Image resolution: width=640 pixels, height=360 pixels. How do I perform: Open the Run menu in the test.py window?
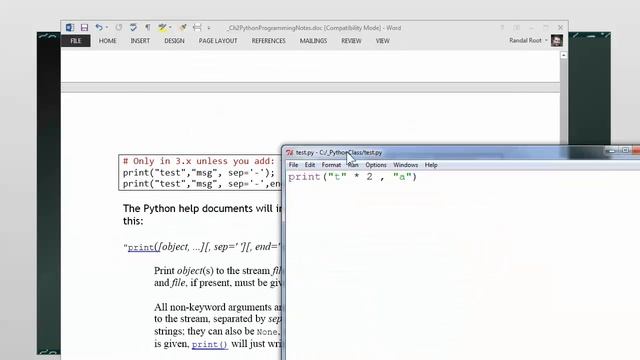pyautogui.click(x=353, y=165)
